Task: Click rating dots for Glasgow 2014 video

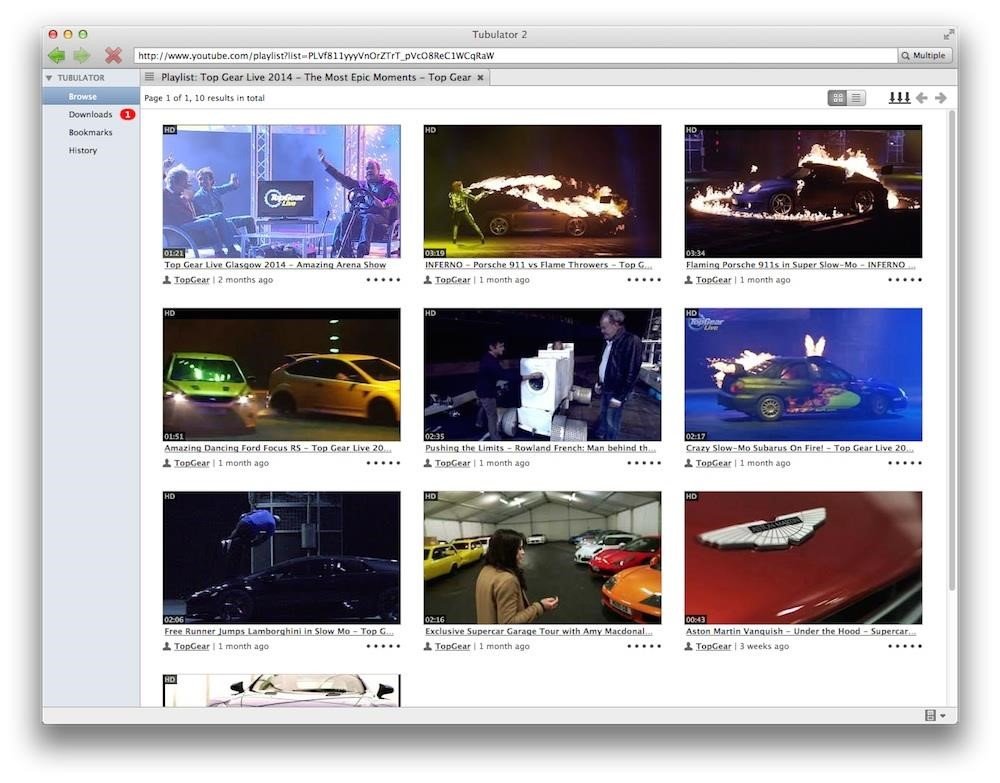Action: click(383, 279)
